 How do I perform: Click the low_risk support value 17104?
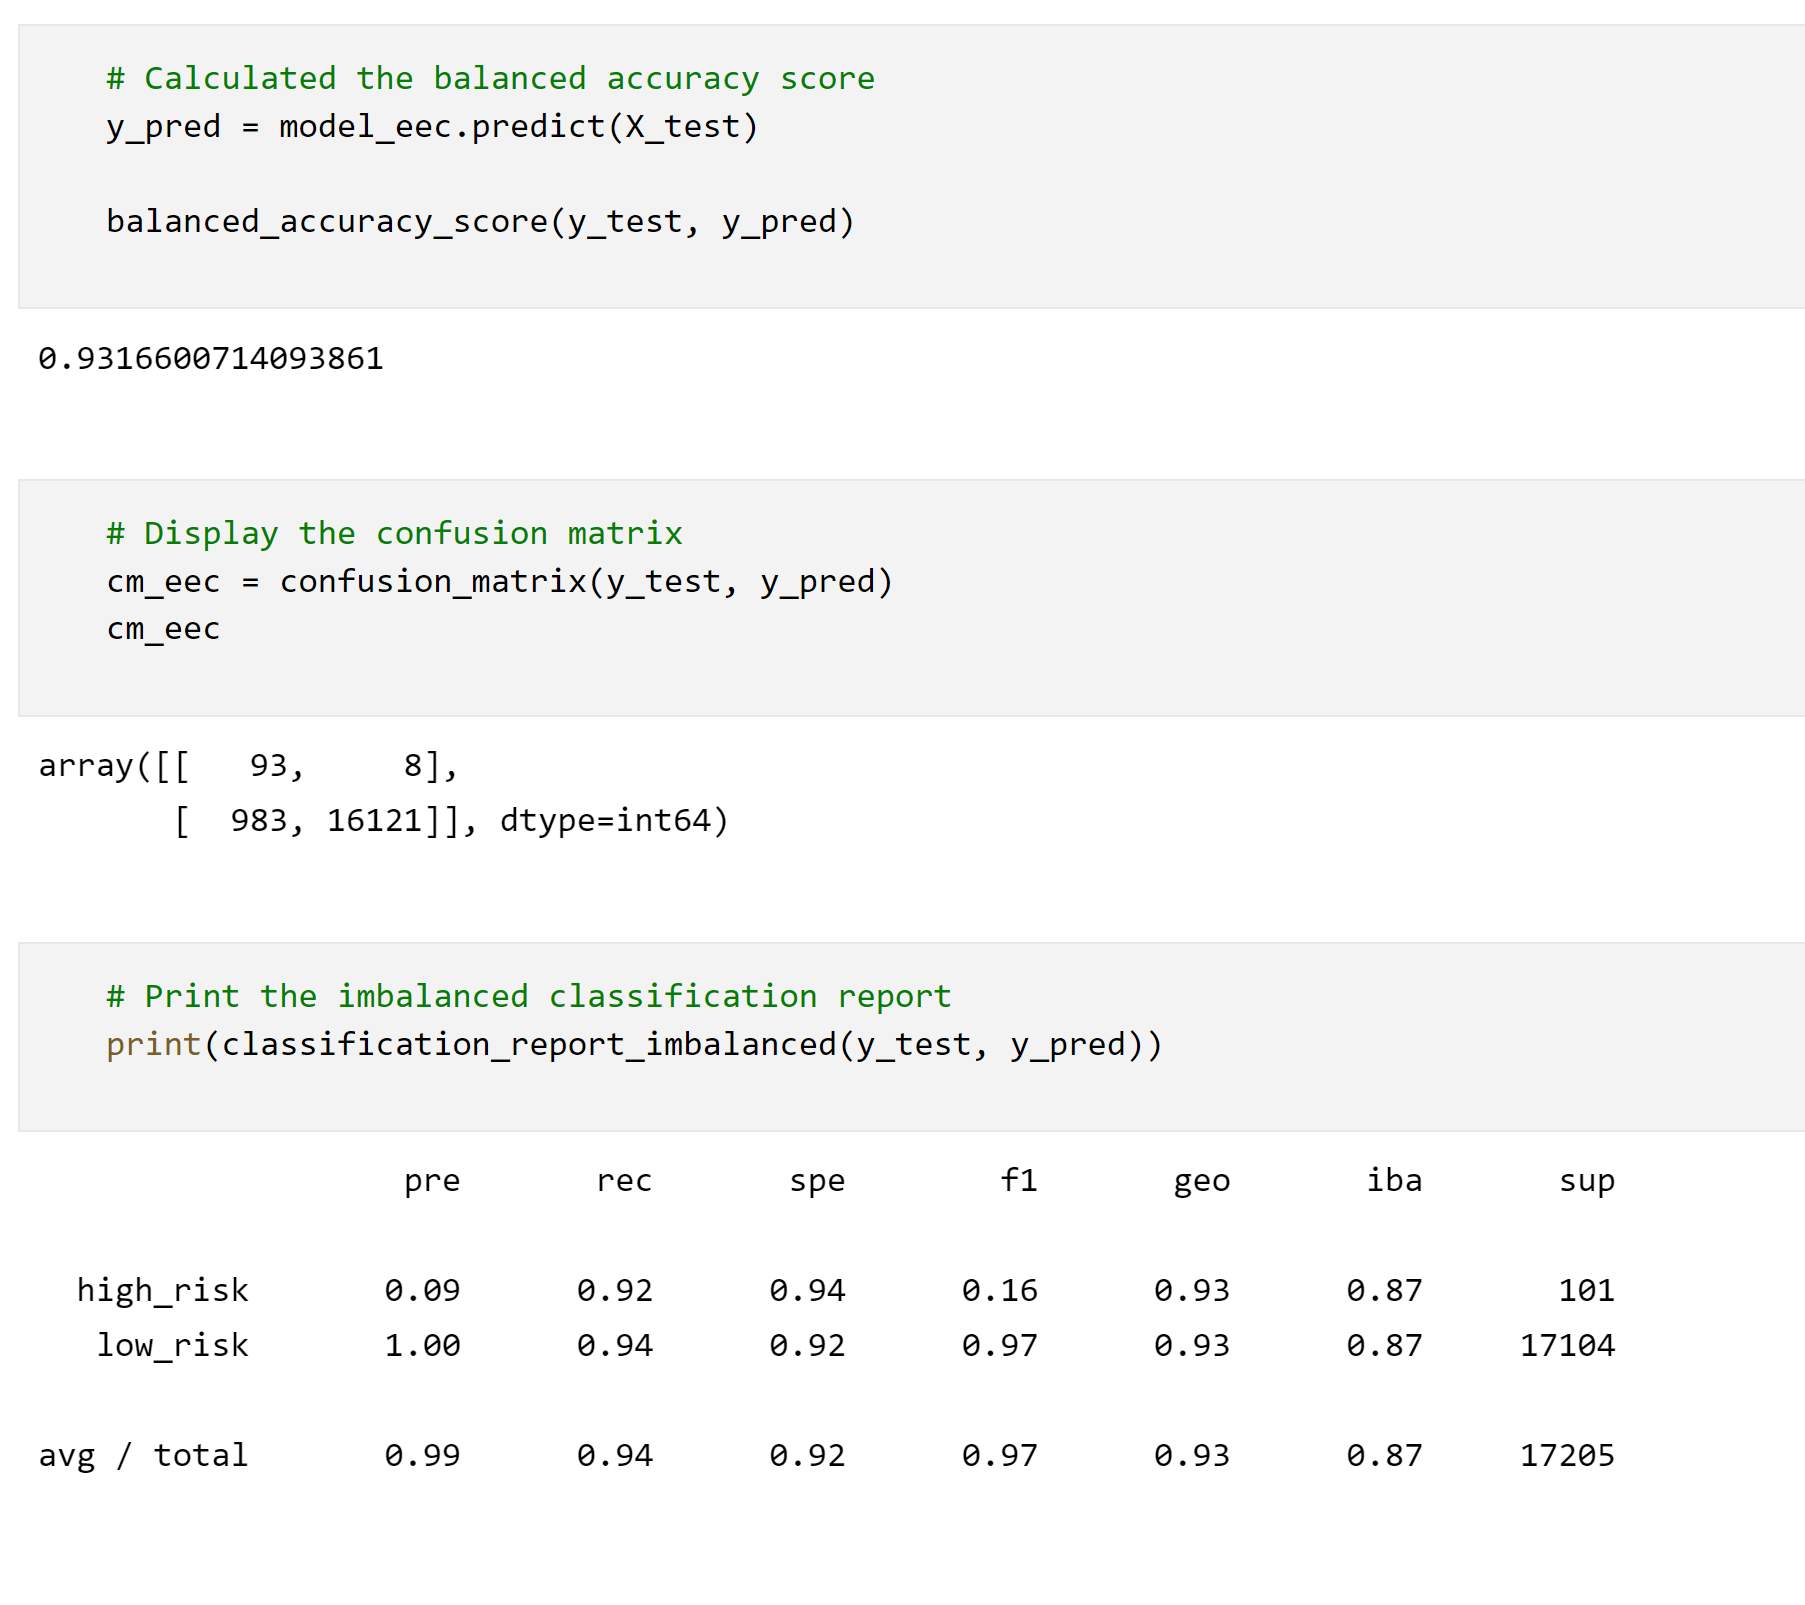(1567, 1345)
